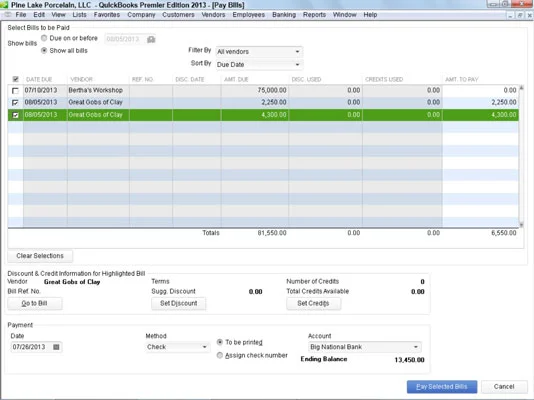Screen dimensions: 534x400
Task: Open the Window menu
Action: pos(344,15)
